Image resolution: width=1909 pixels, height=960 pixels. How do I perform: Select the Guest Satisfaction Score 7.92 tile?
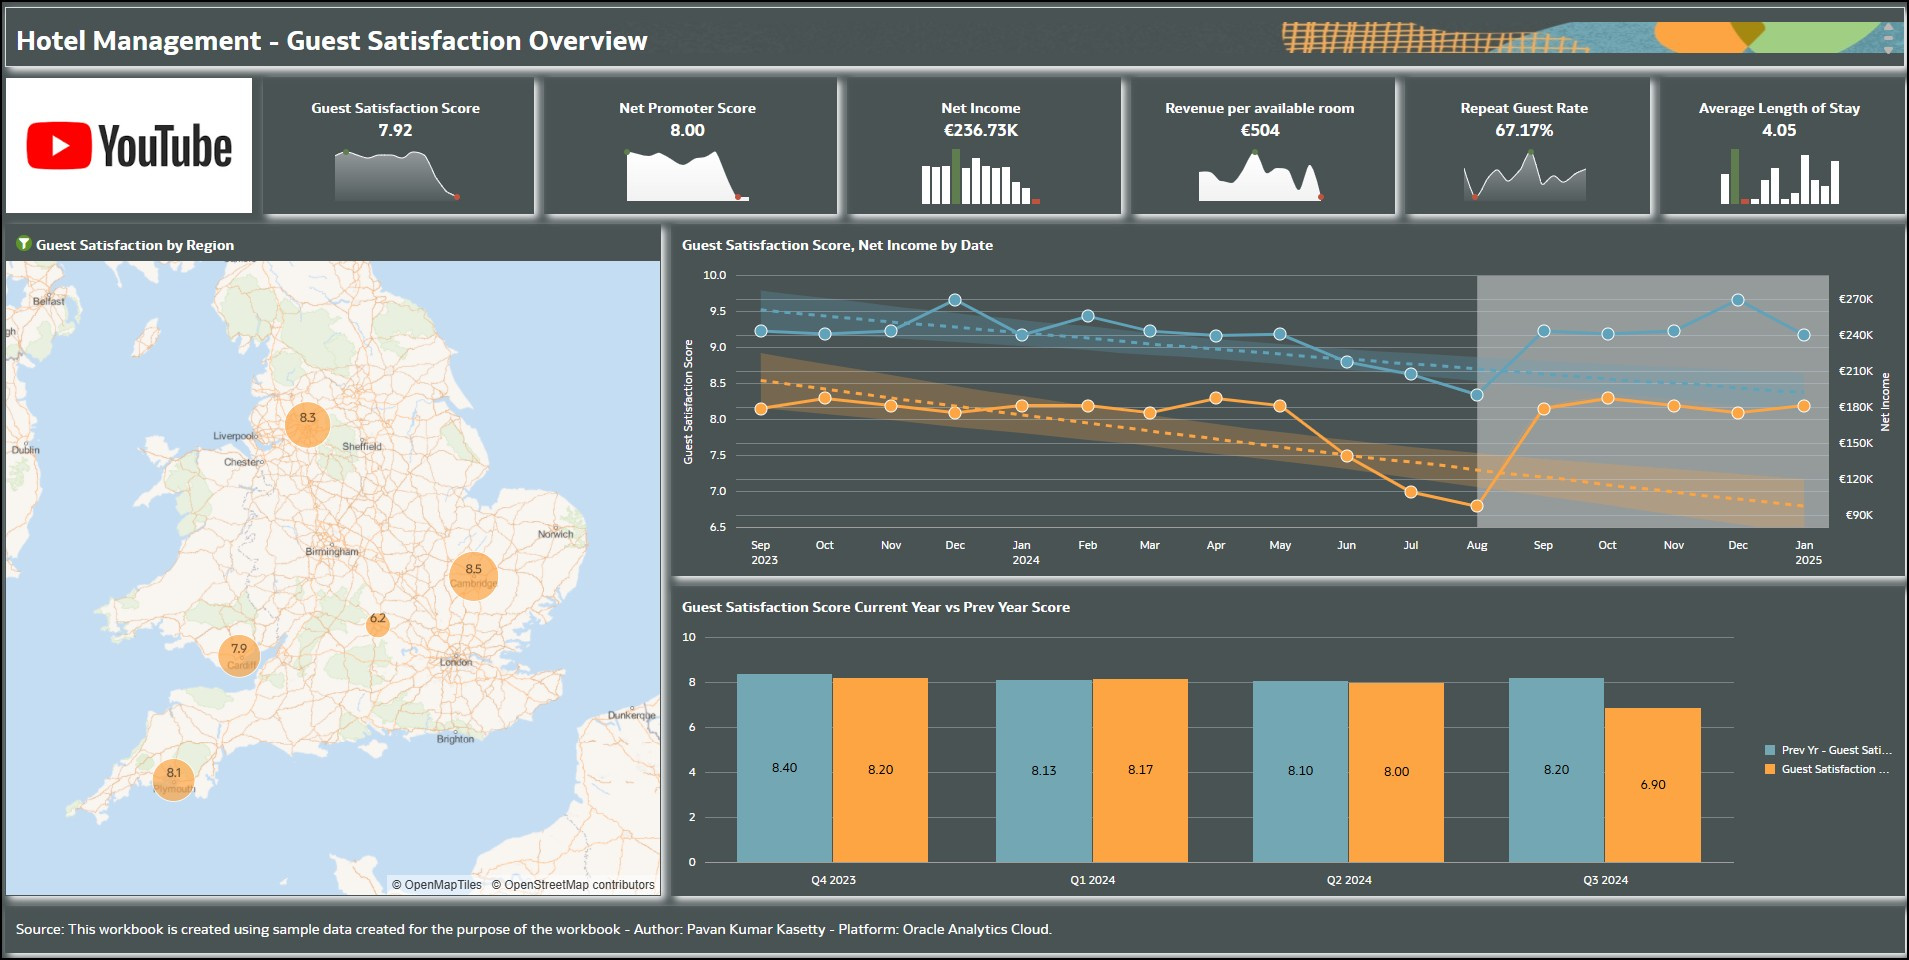(x=398, y=146)
